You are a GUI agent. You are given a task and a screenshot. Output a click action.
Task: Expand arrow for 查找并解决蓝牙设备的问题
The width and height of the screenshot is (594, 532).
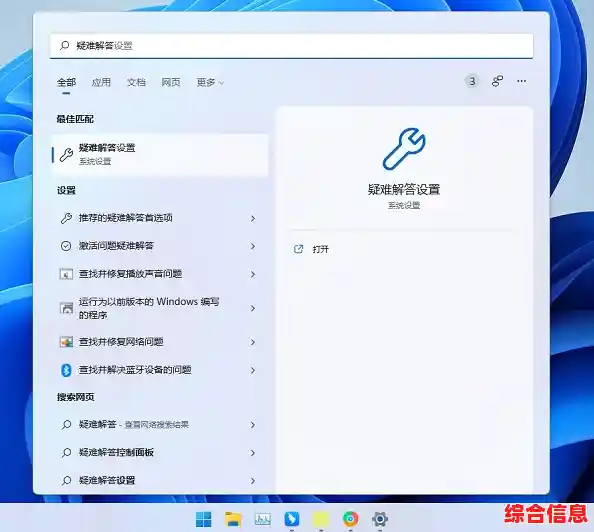coord(253,370)
